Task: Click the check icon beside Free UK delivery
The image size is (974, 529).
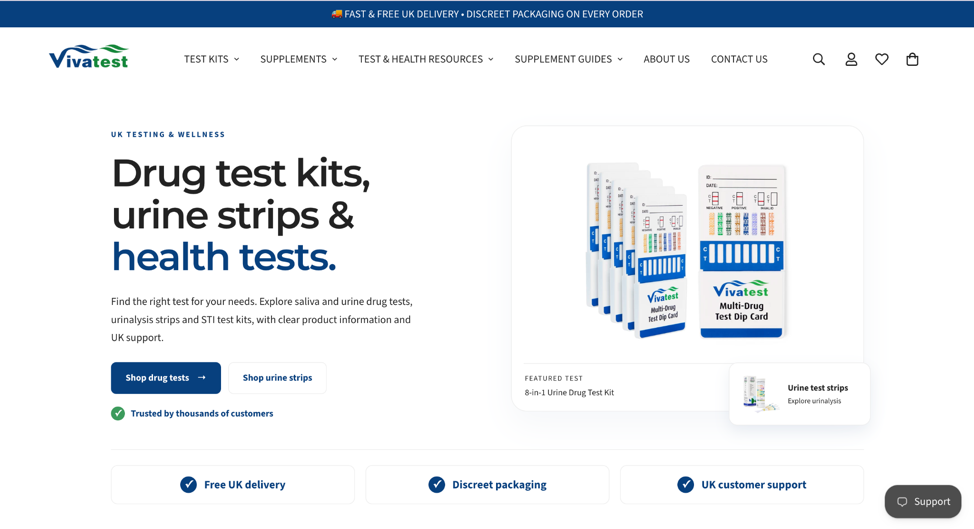Action: click(x=188, y=484)
